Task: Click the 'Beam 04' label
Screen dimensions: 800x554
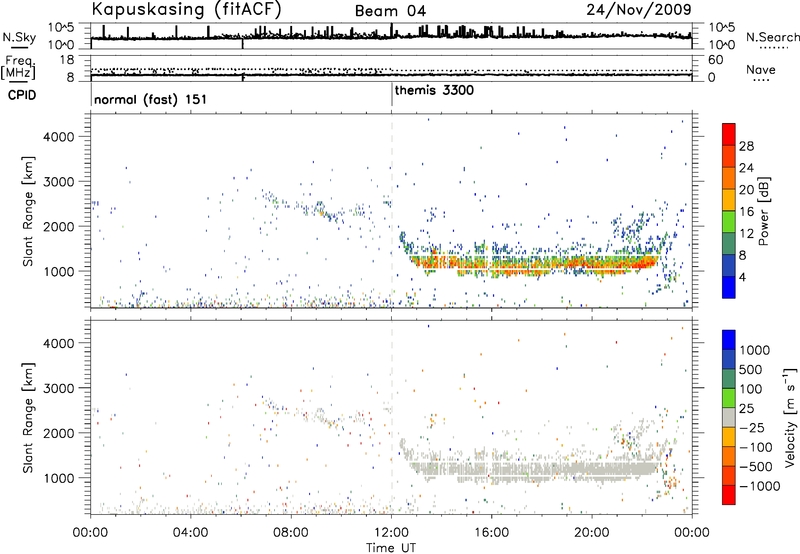Action: [x=390, y=11]
